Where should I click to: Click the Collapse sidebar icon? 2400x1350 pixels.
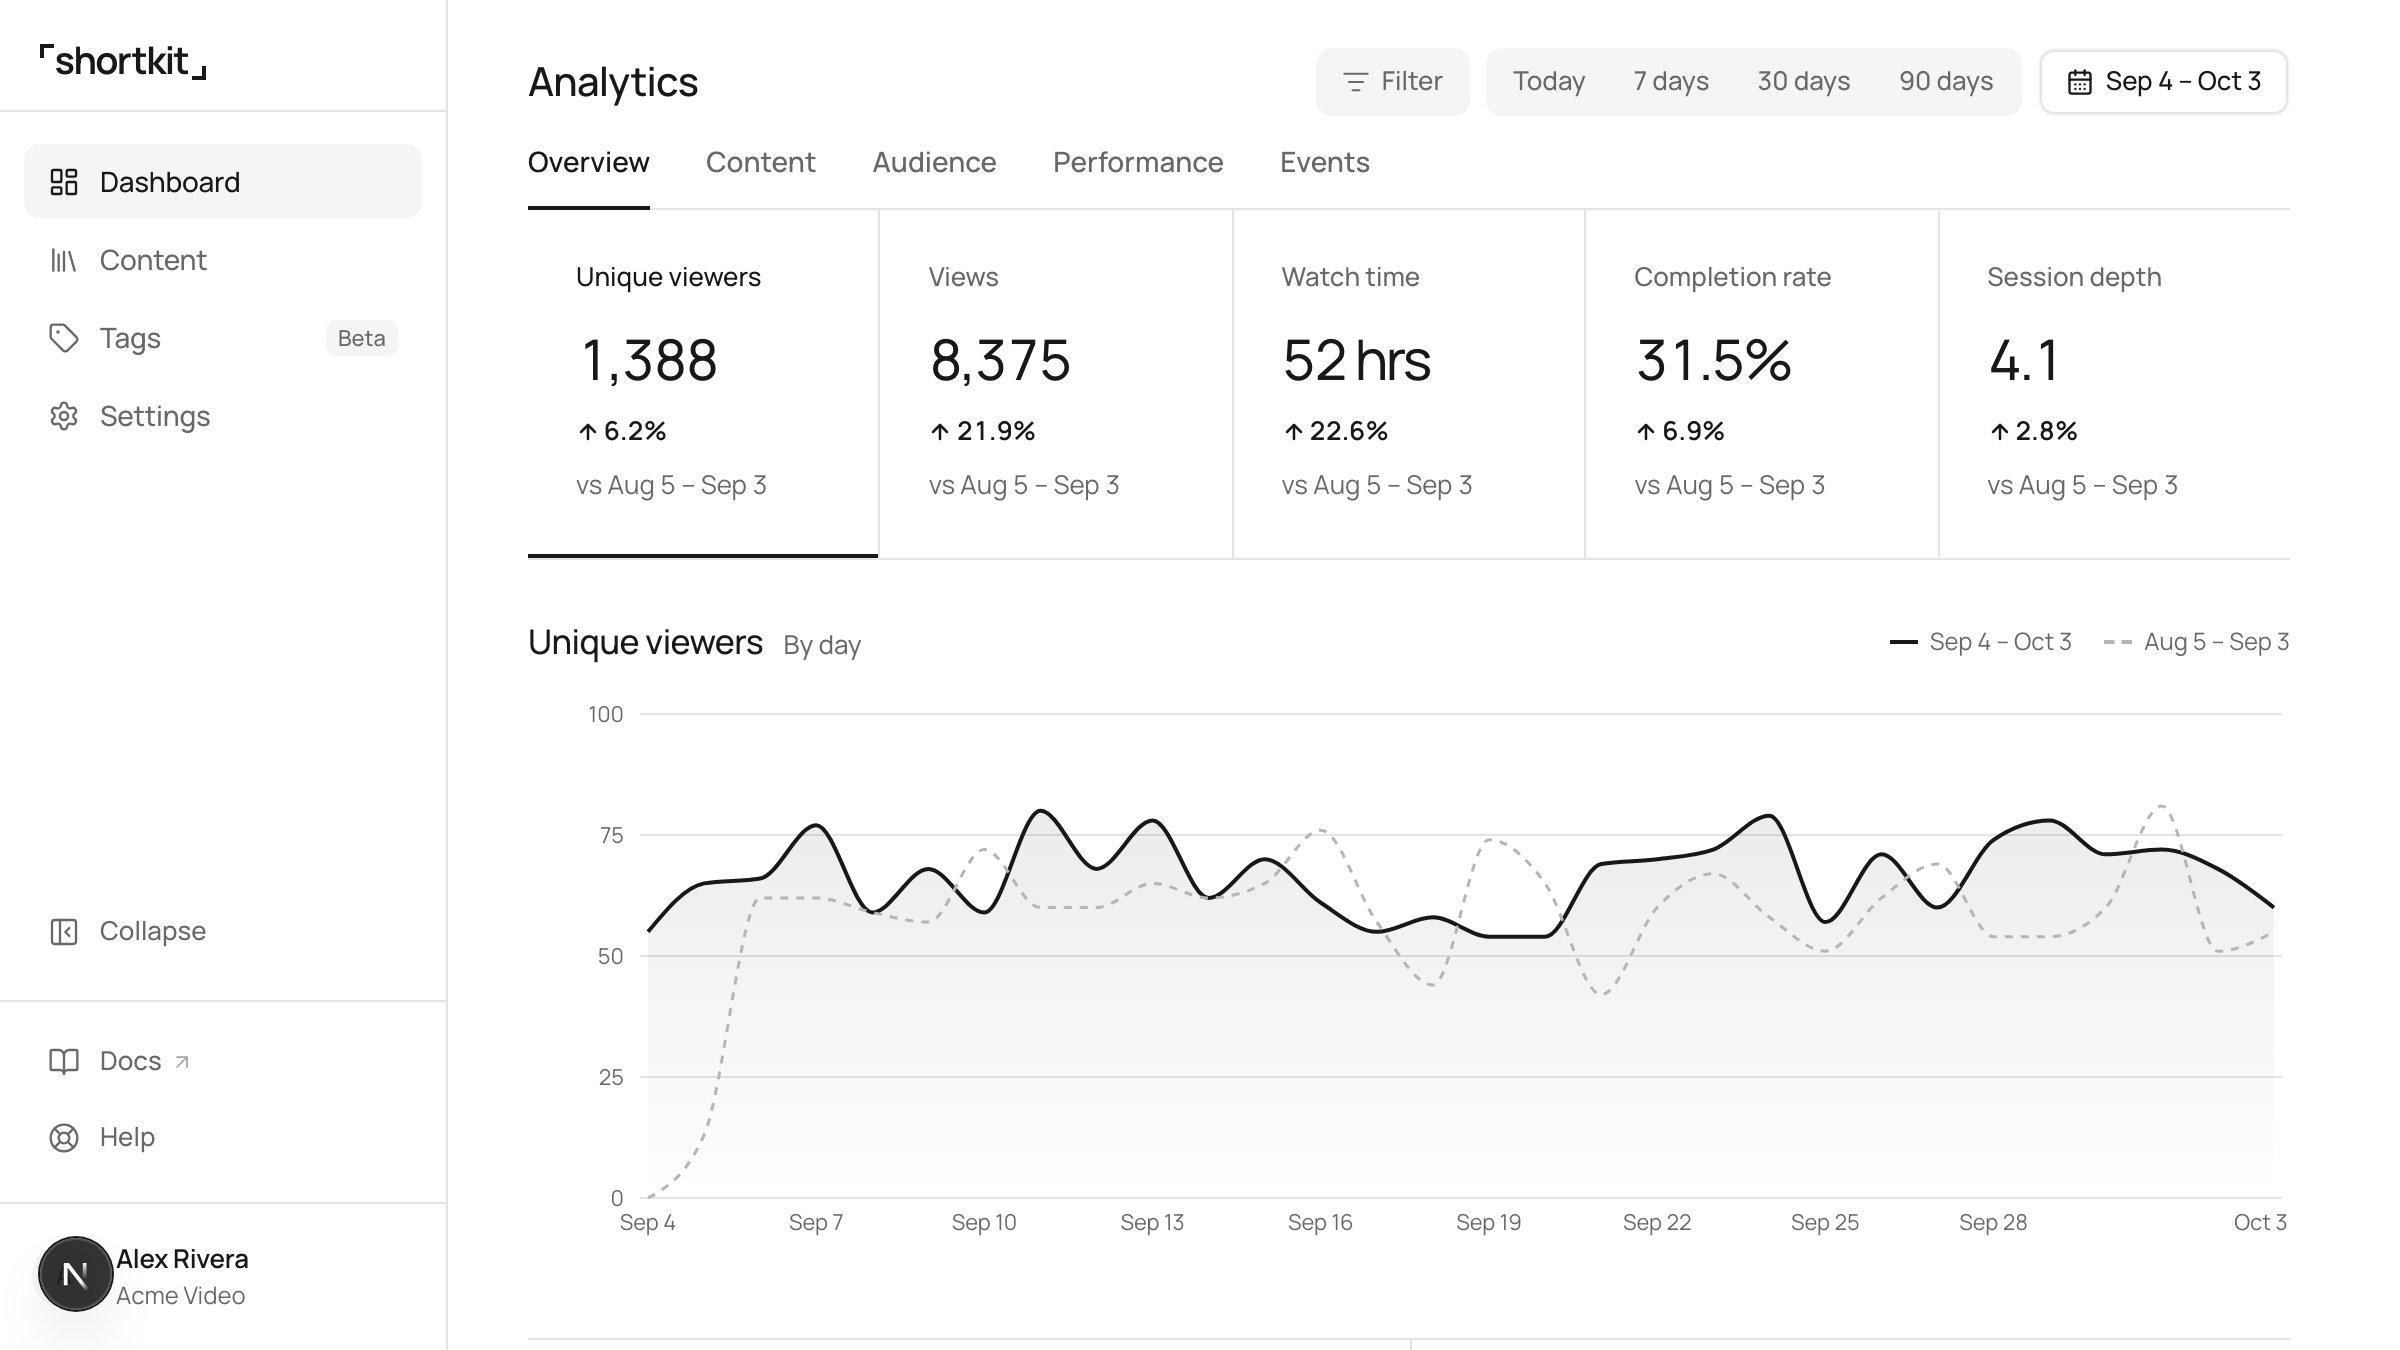(64, 931)
